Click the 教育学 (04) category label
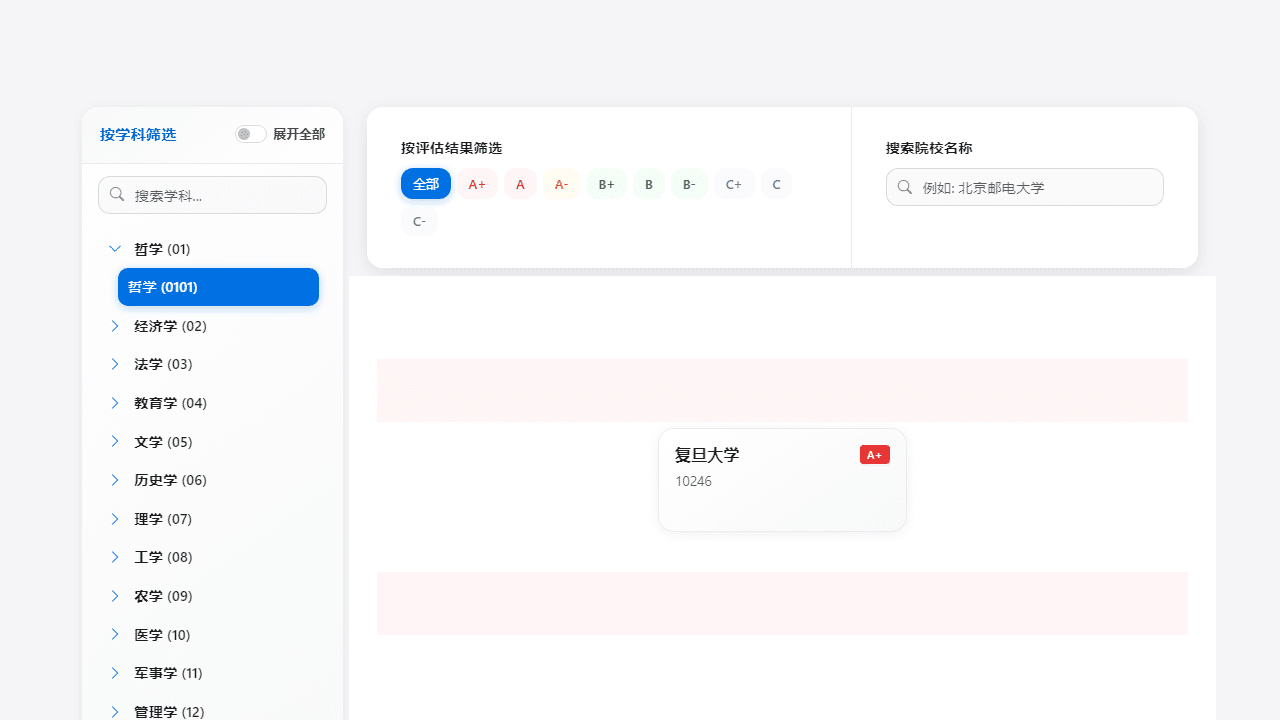Image resolution: width=1280 pixels, height=720 pixels. click(x=170, y=403)
